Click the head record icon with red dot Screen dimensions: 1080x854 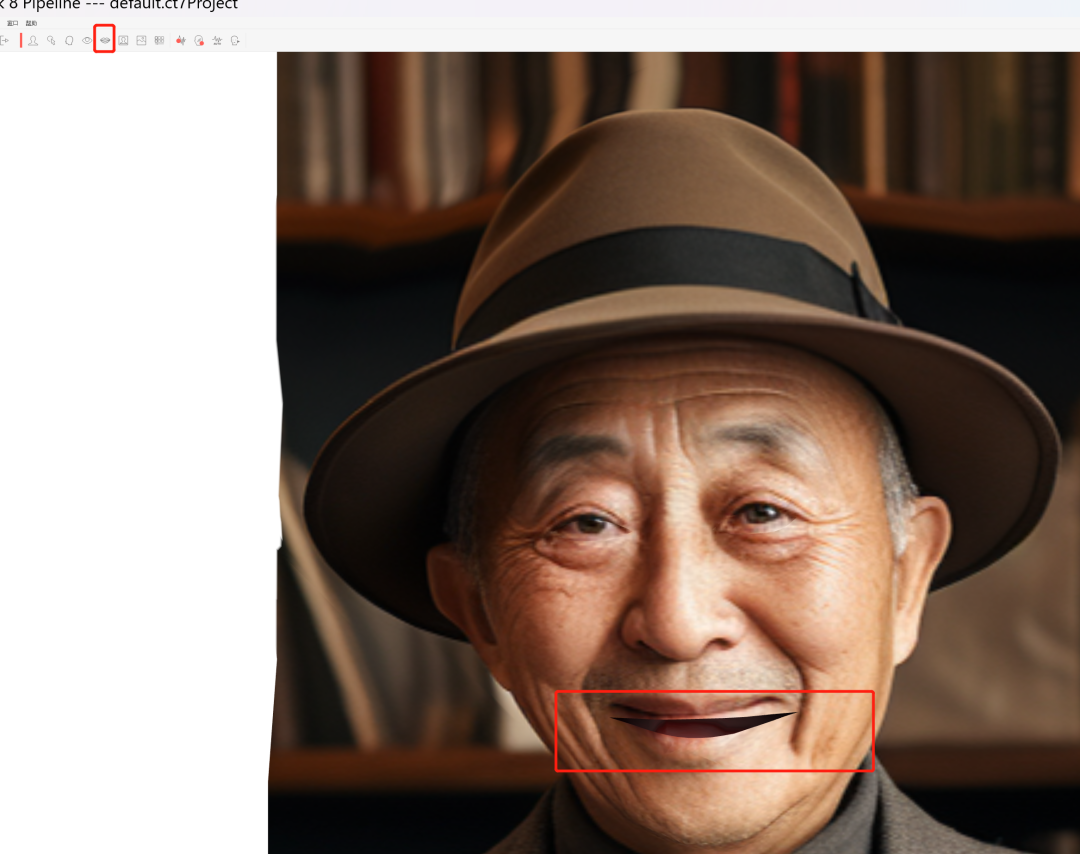(199, 41)
